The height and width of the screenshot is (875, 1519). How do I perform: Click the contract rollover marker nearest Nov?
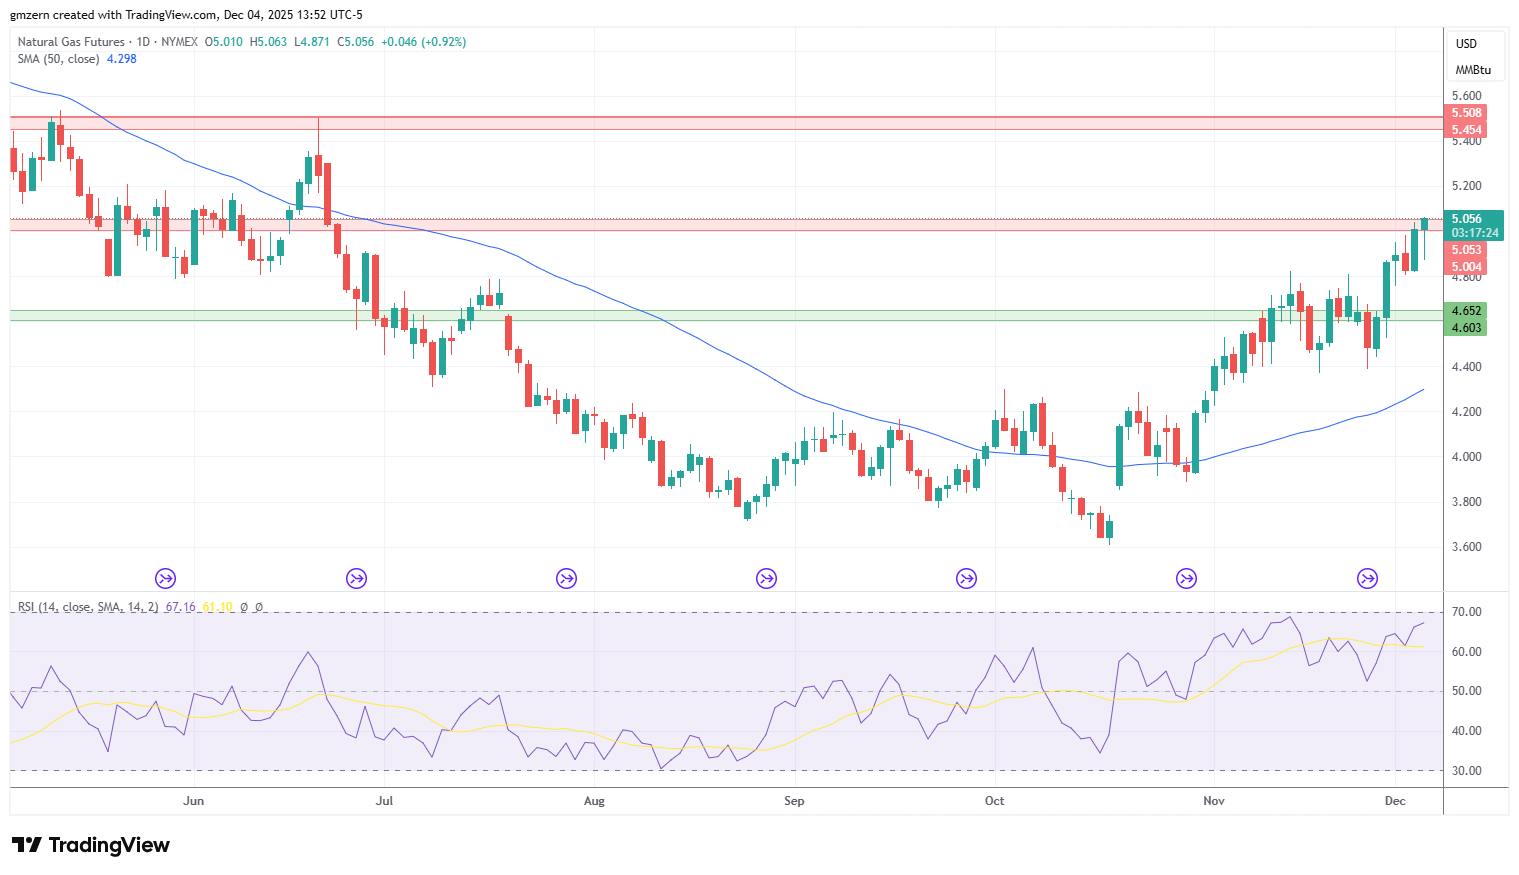click(x=1186, y=578)
